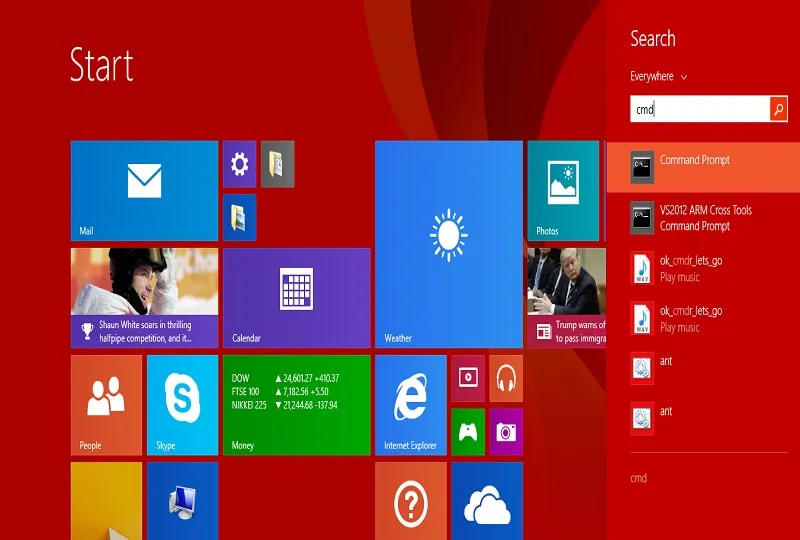Viewport: 800px width, 540px height.
Task: Click the search box containing cmd
Action: tap(700, 109)
